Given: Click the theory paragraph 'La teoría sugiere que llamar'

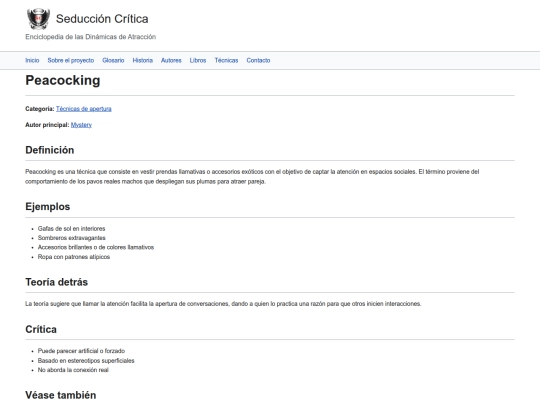Looking at the screenshot, I should [x=223, y=304].
